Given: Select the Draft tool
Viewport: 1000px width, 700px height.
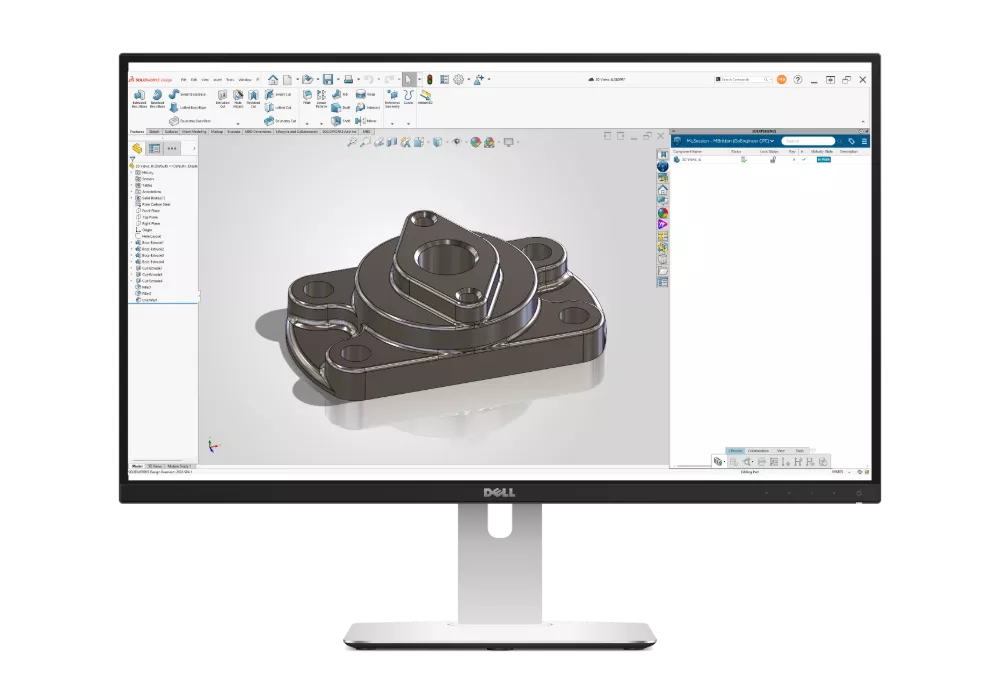Looking at the screenshot, I should [341, 108].
